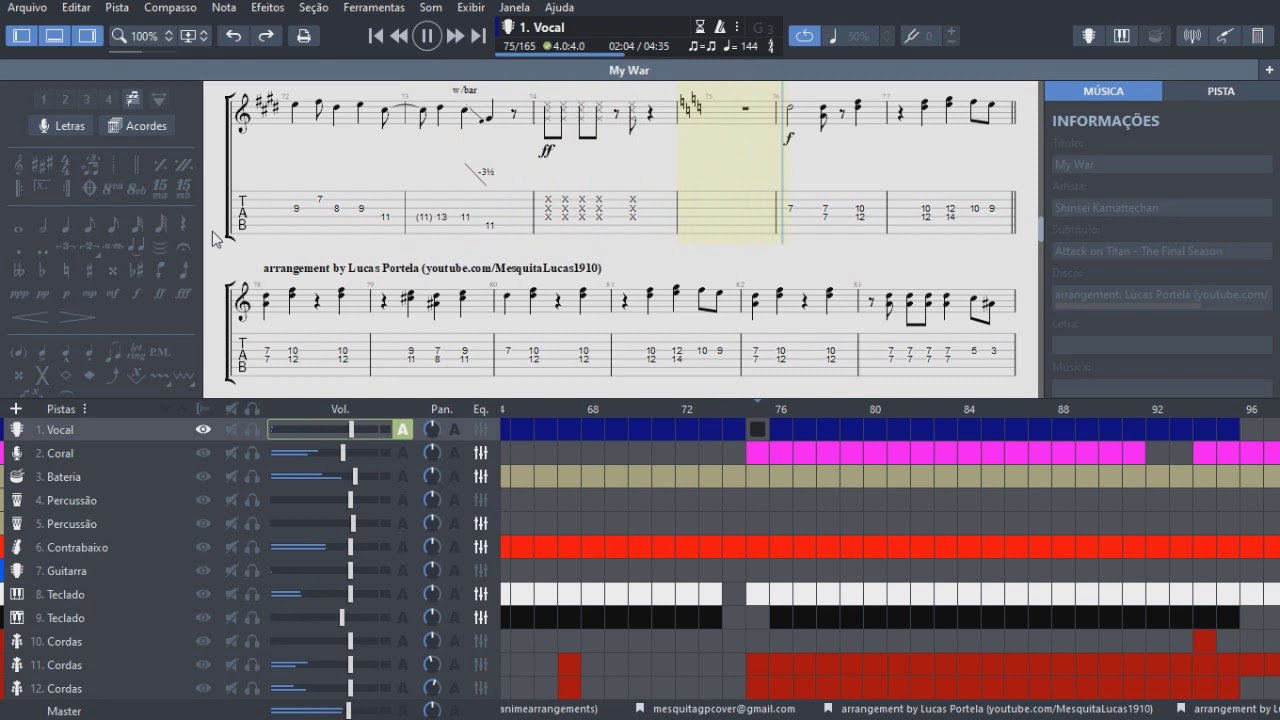Undo the last action
1280x720 pixels.
tap(233, 36)
